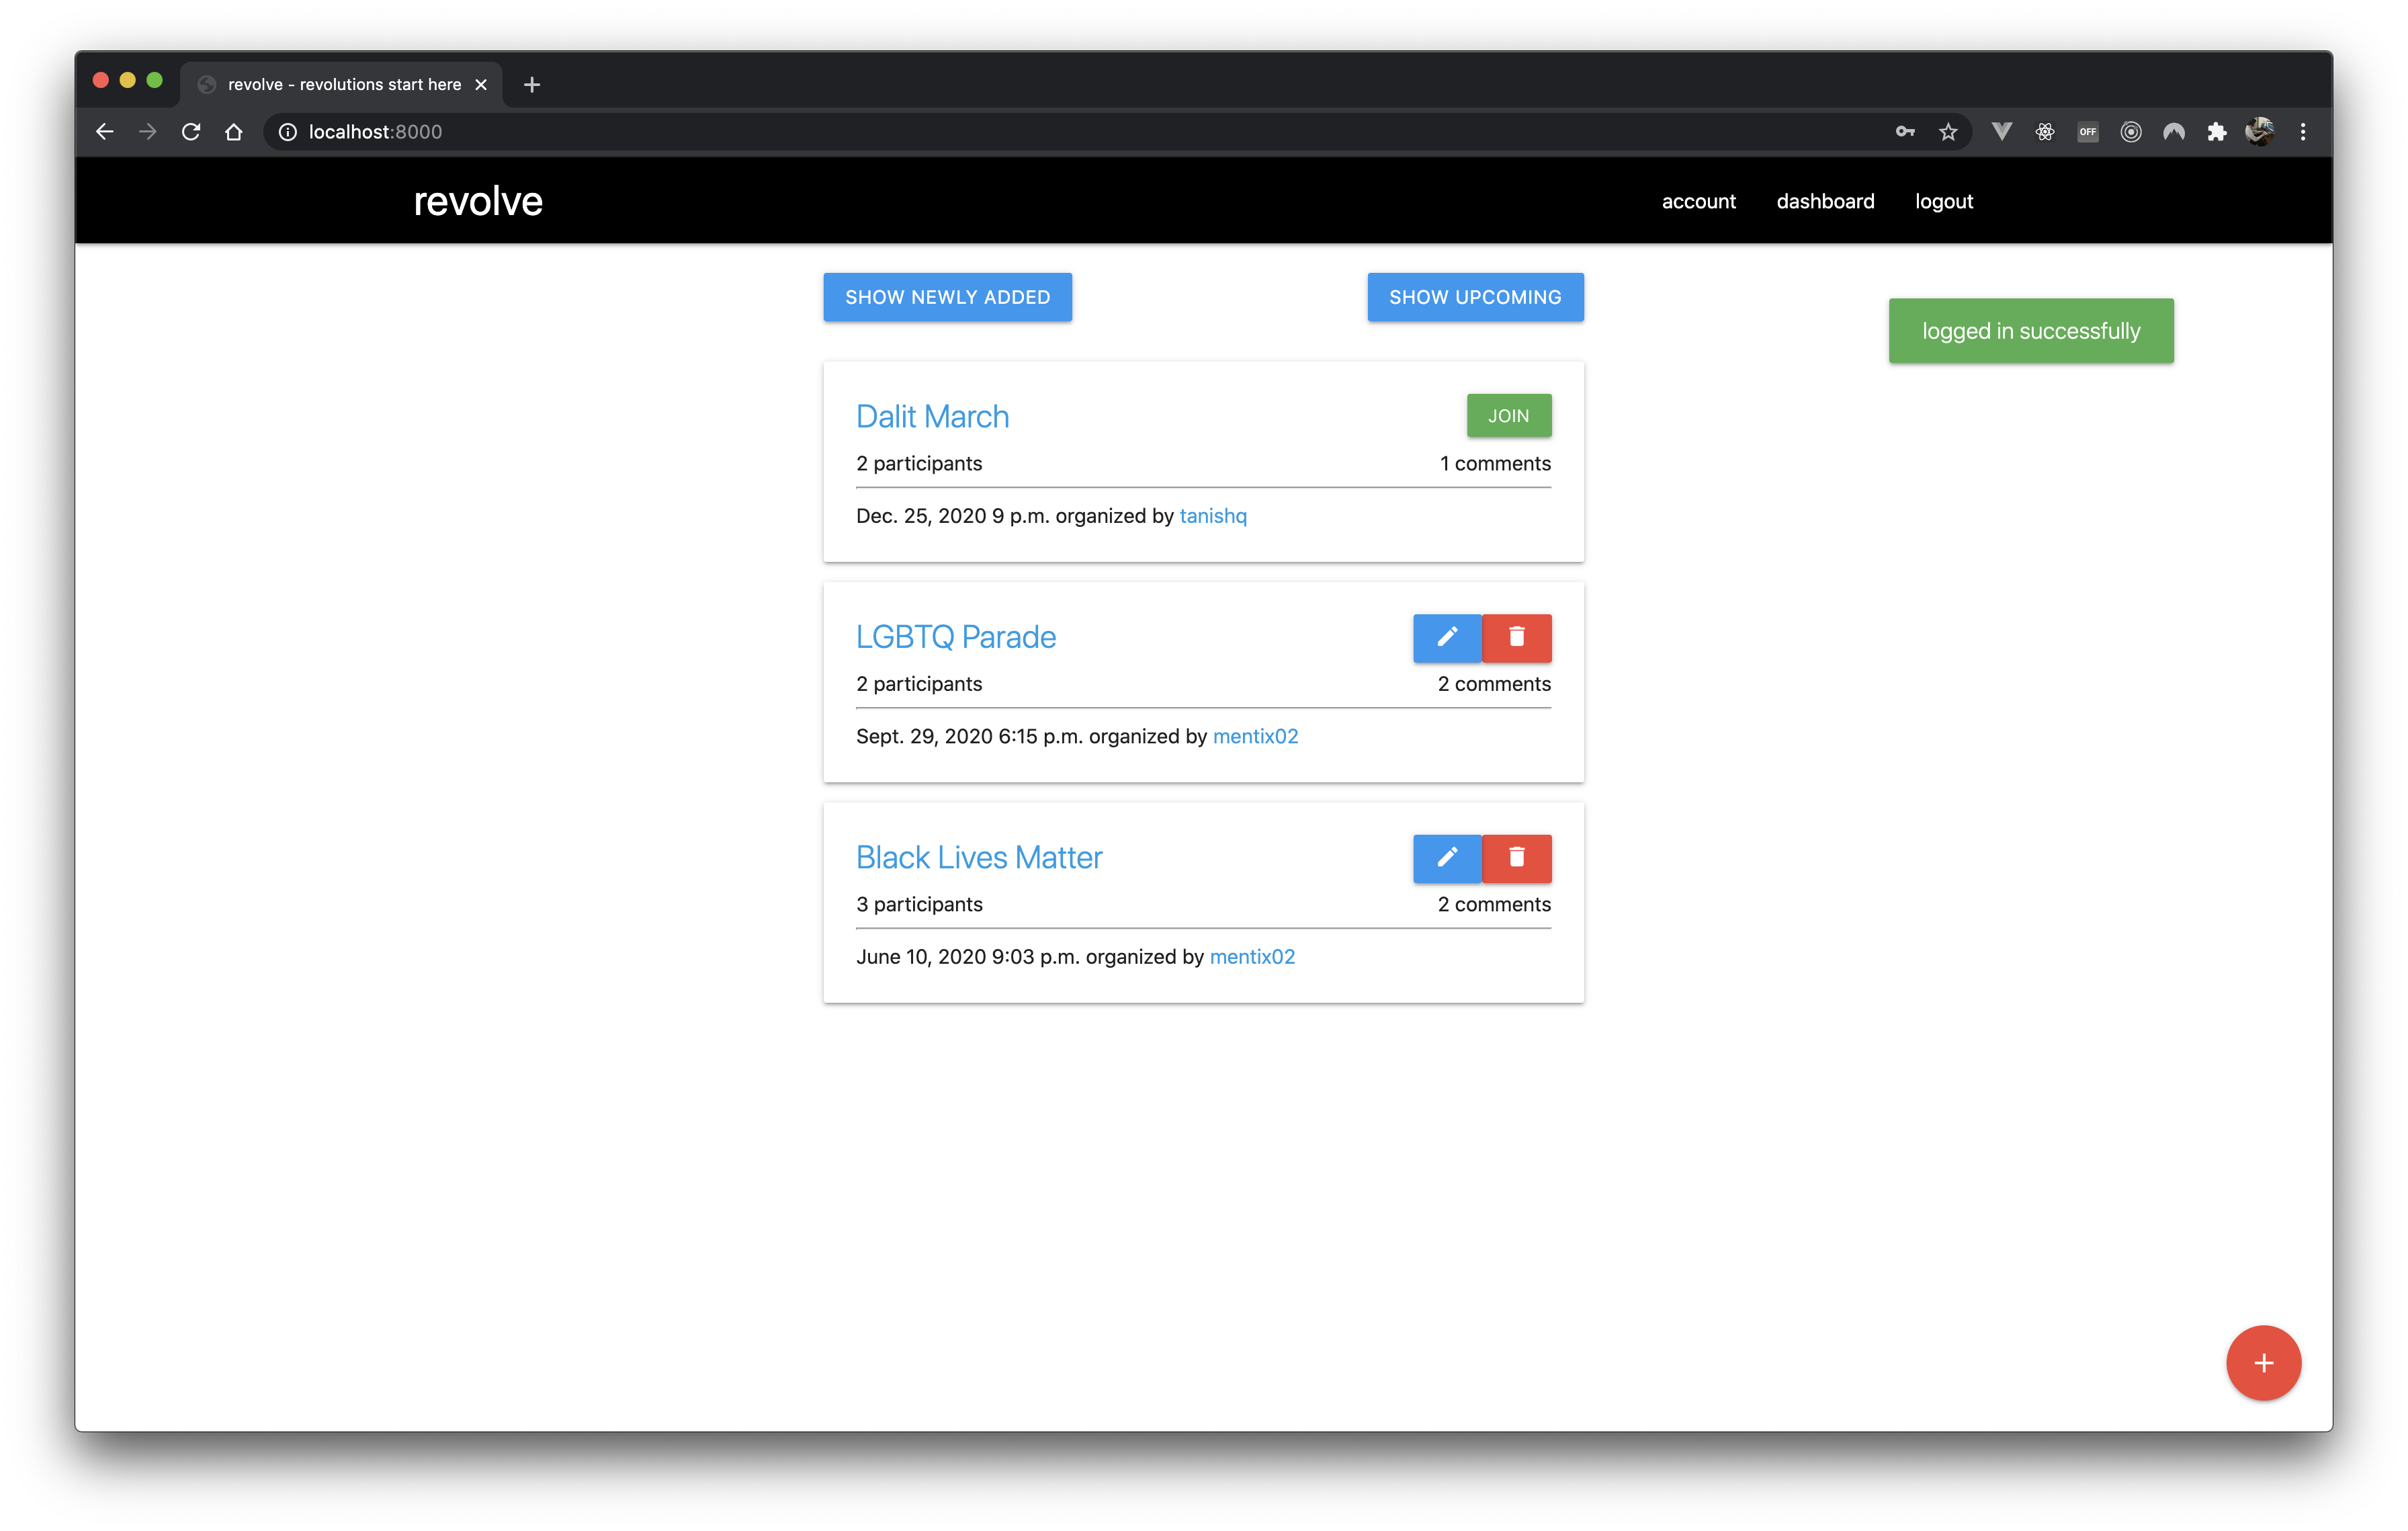Go to the dashboard
Screen dimensions: 2408x1531
click(x=1825, y=201)
